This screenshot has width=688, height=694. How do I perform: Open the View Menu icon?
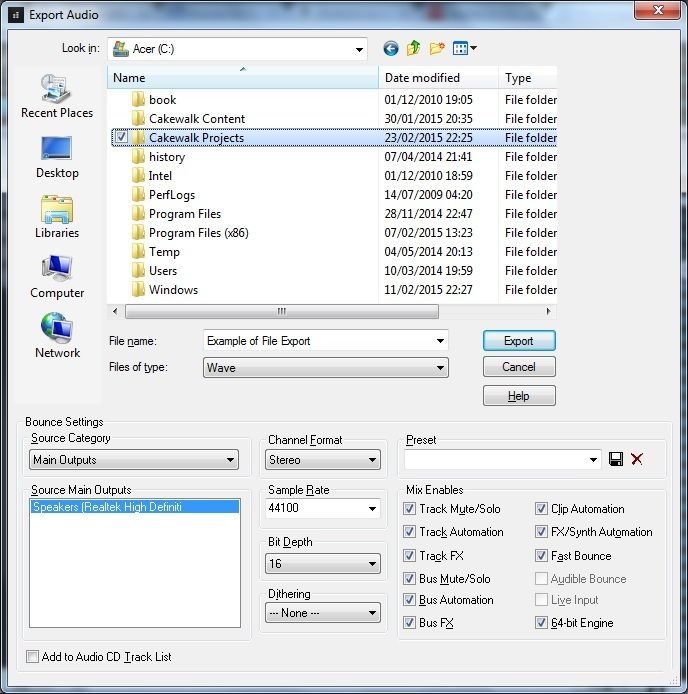(x=465, y=48)
